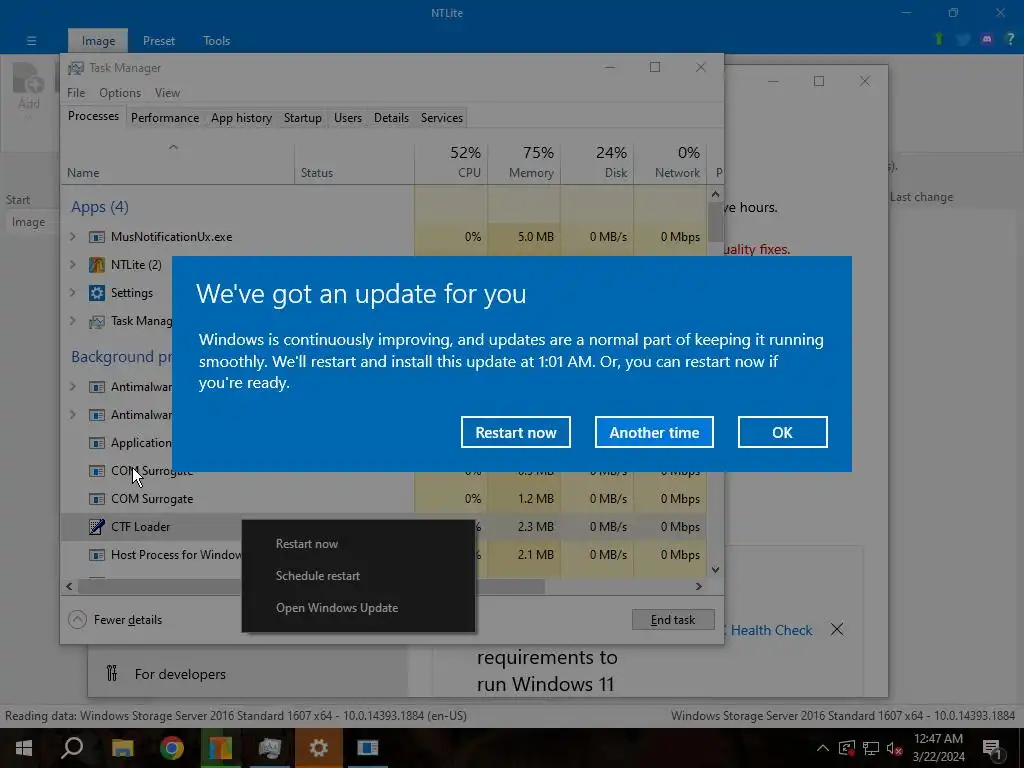This screenshot has height=768, width=1024.
Task: Expand the first Antimalware process row
Action: pos(72,387)
